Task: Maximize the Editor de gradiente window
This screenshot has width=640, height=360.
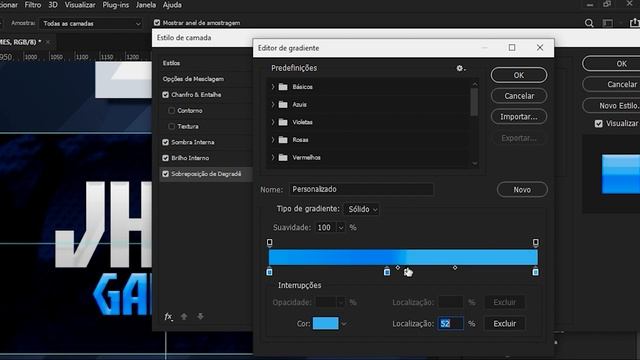Action: click(x=512, y=48)
